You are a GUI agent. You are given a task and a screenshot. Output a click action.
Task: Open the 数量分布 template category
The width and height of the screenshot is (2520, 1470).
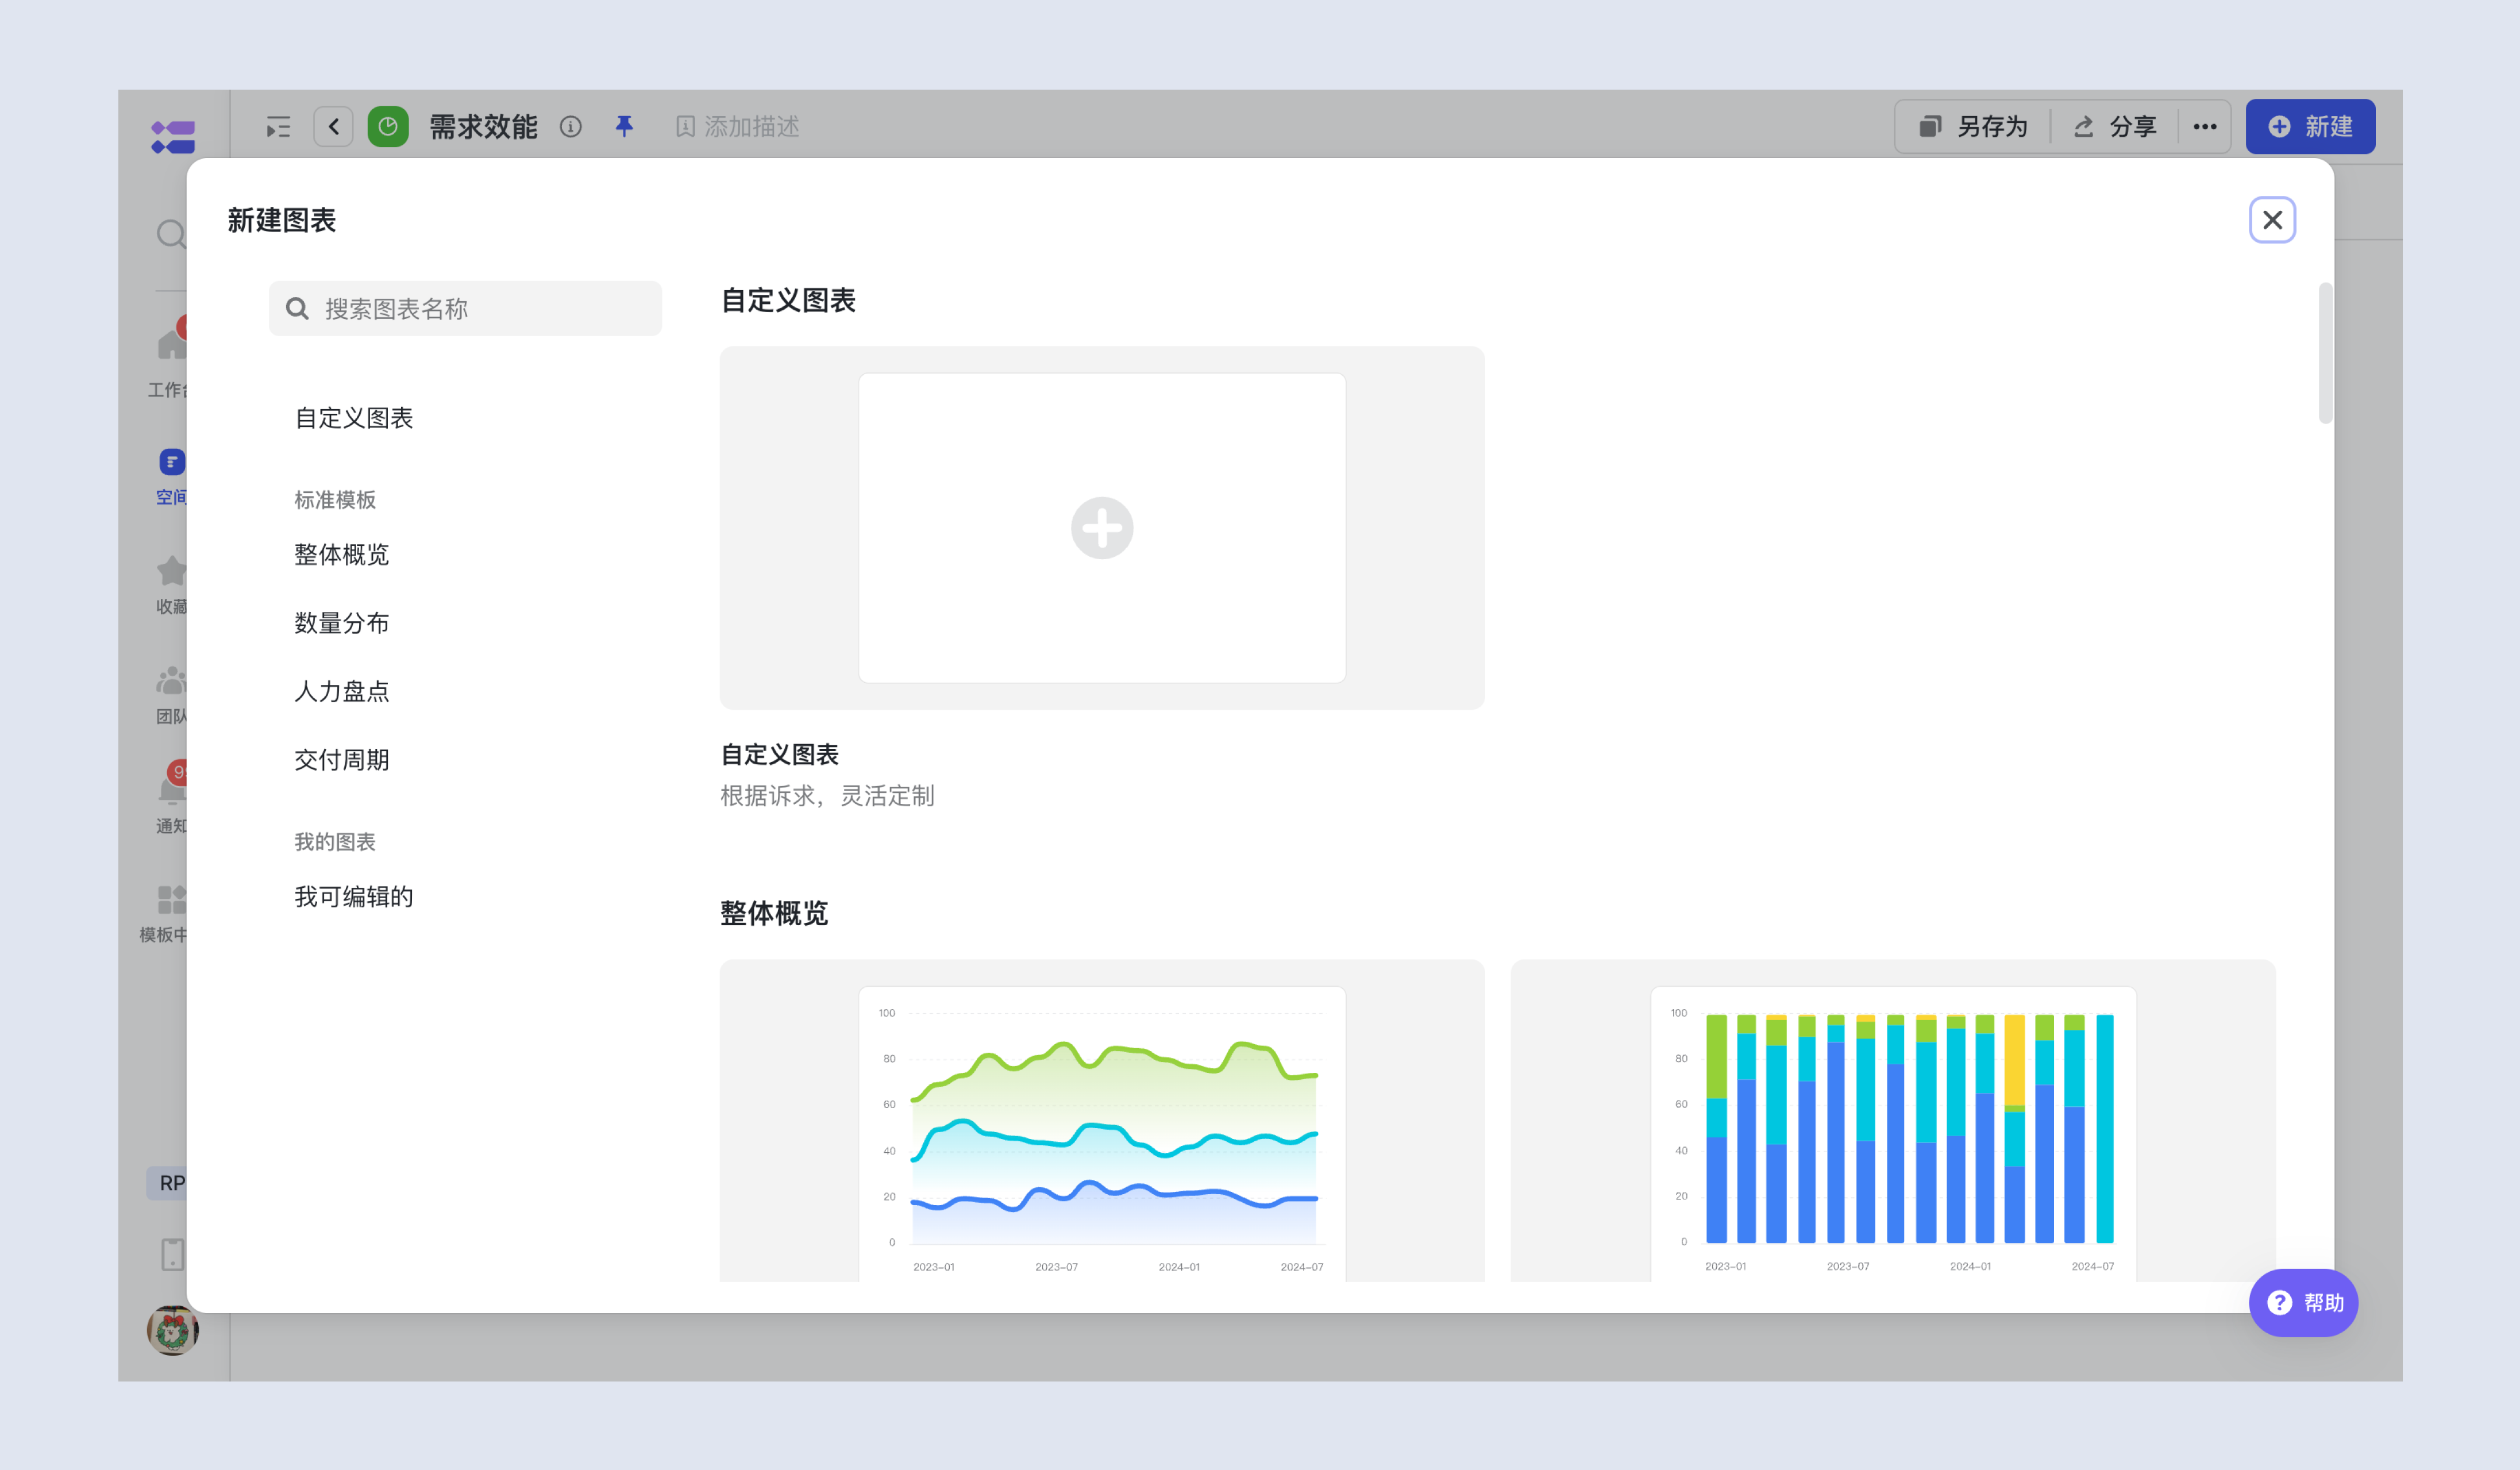pyautogui.click(x=342, y=623)
